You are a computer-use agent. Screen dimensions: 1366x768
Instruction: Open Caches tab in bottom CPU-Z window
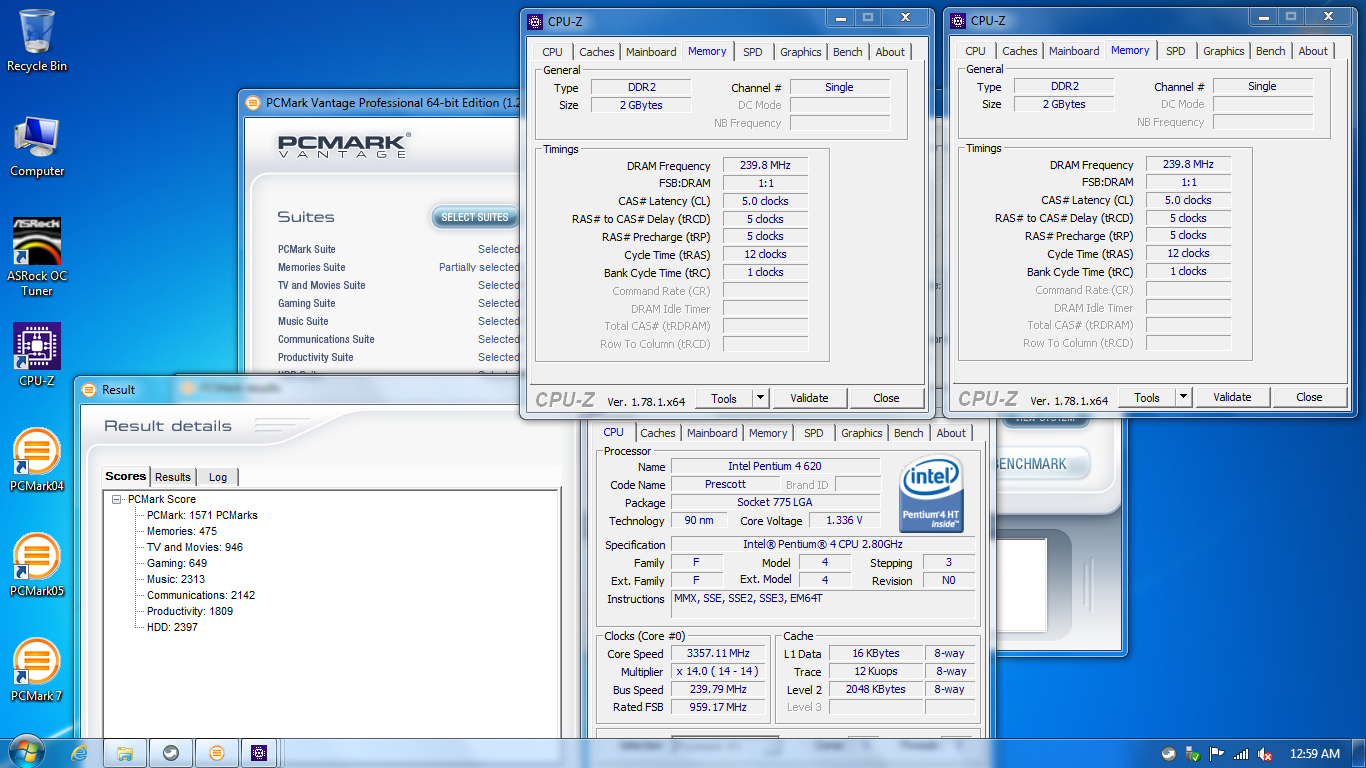tap(658, 433)
